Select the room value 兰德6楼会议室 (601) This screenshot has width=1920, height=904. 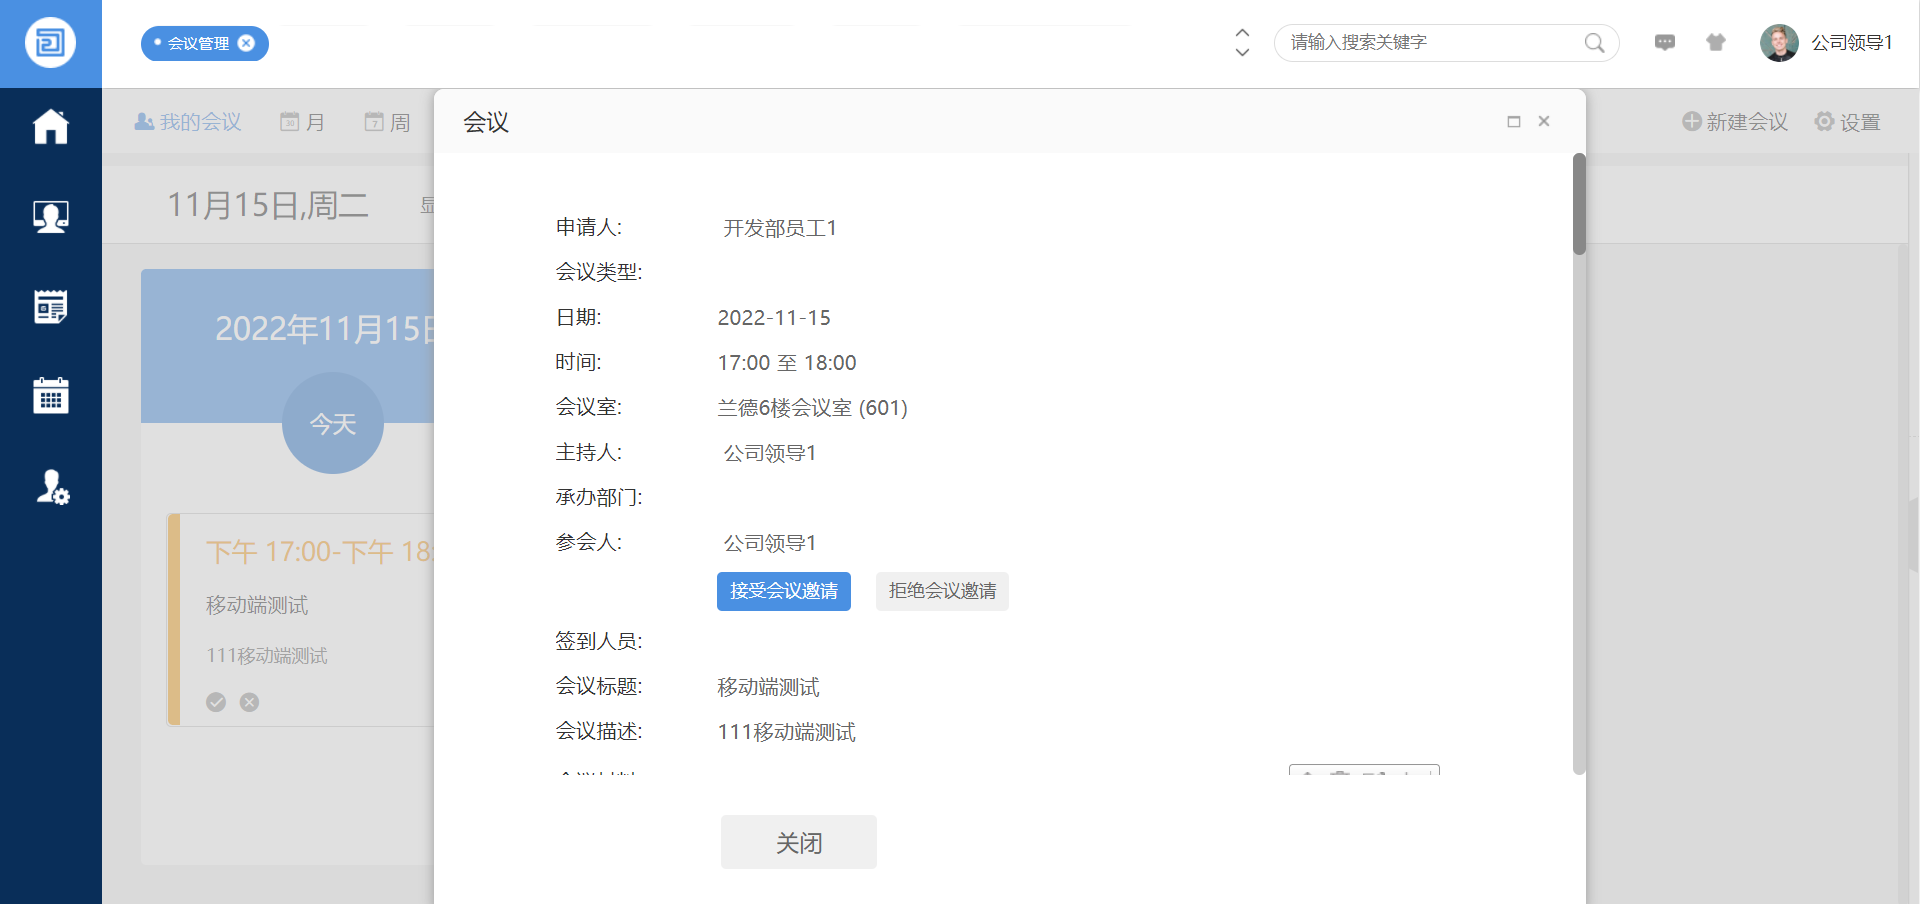[813, 408]
